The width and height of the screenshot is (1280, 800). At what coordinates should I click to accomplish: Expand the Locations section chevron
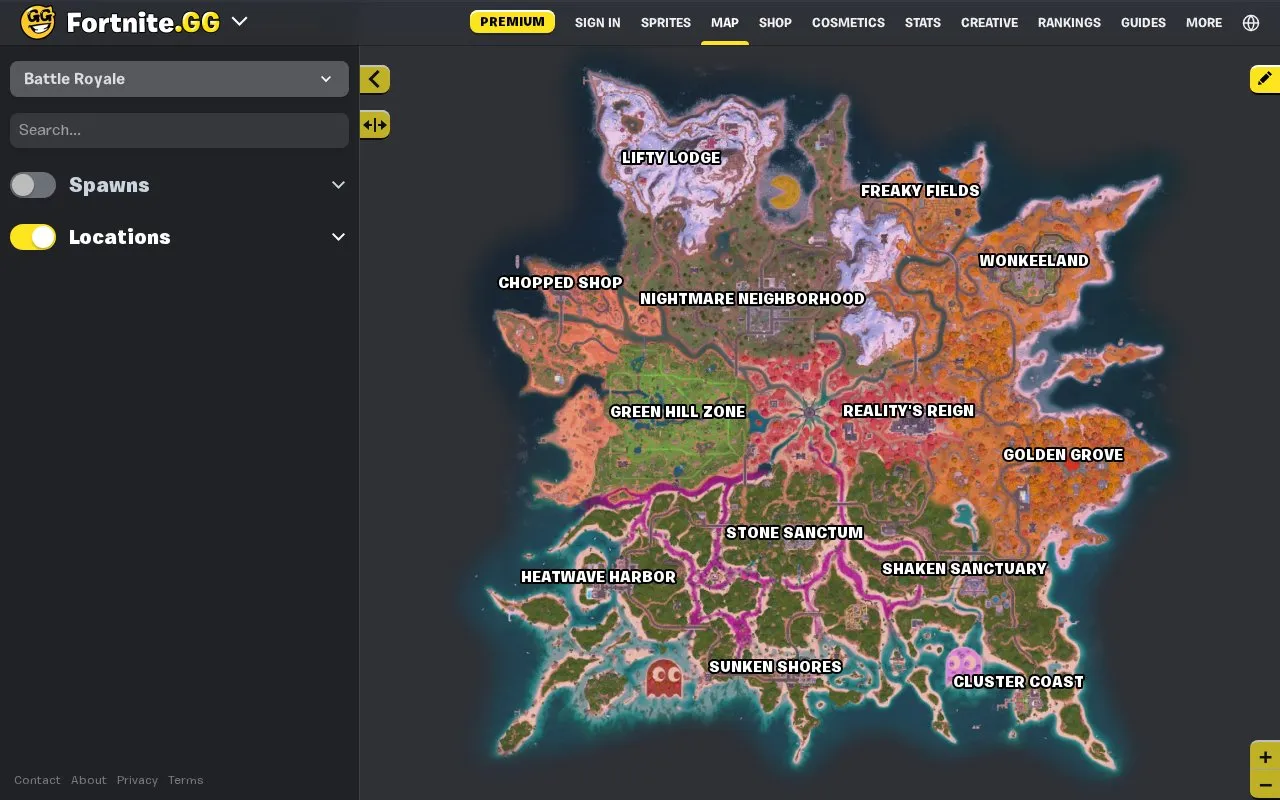(338, 237)
